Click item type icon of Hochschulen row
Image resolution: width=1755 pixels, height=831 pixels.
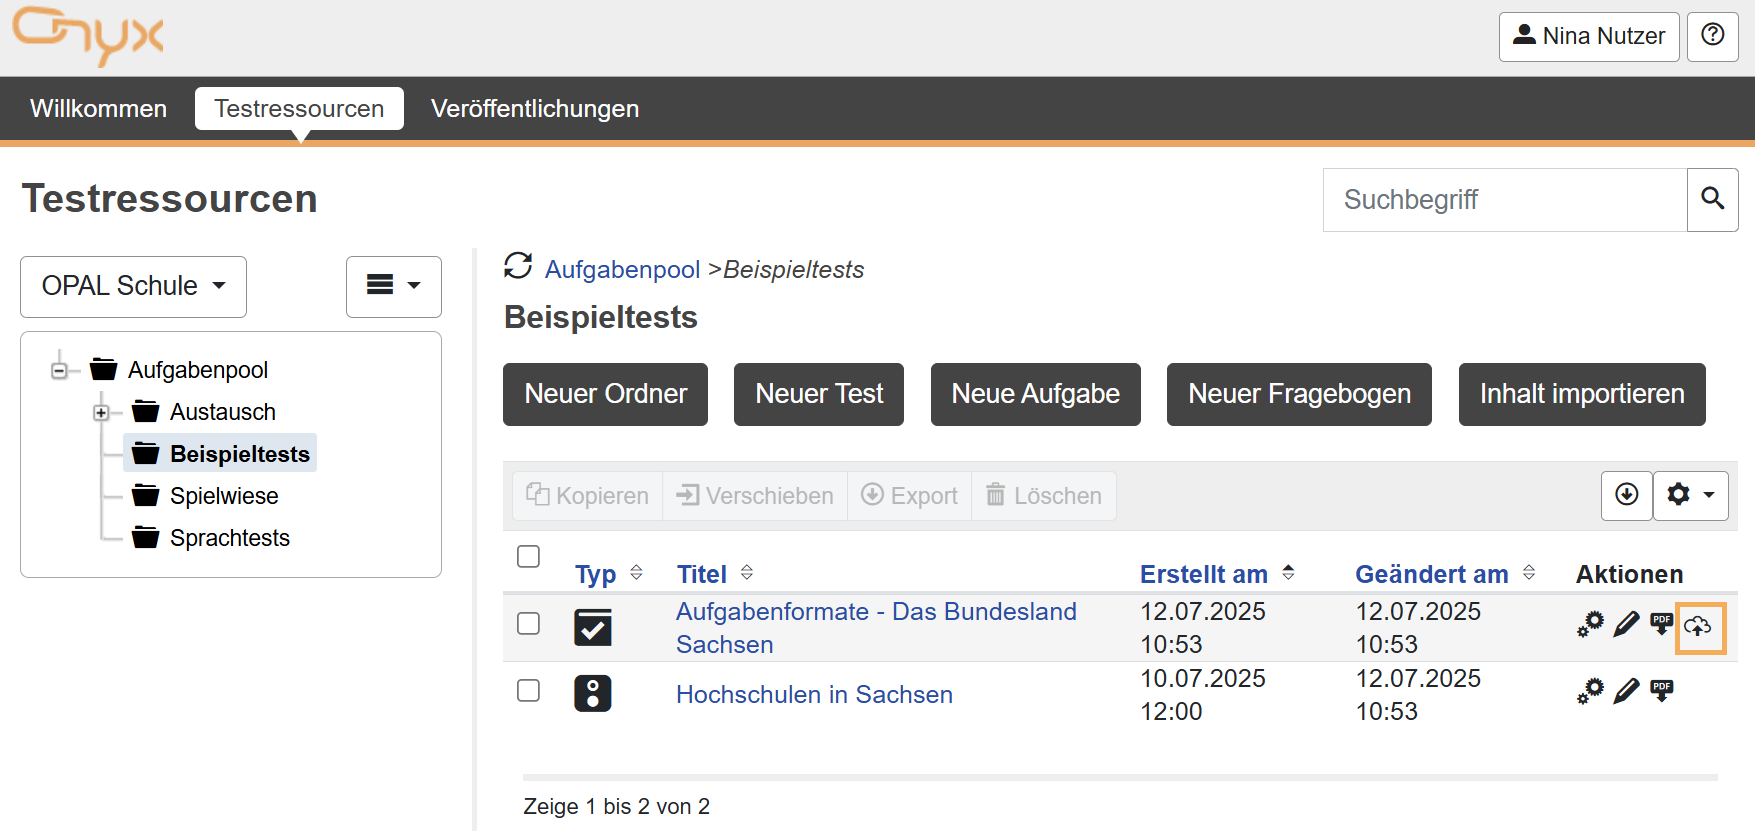pyautogui.click(x=593, y=693)
